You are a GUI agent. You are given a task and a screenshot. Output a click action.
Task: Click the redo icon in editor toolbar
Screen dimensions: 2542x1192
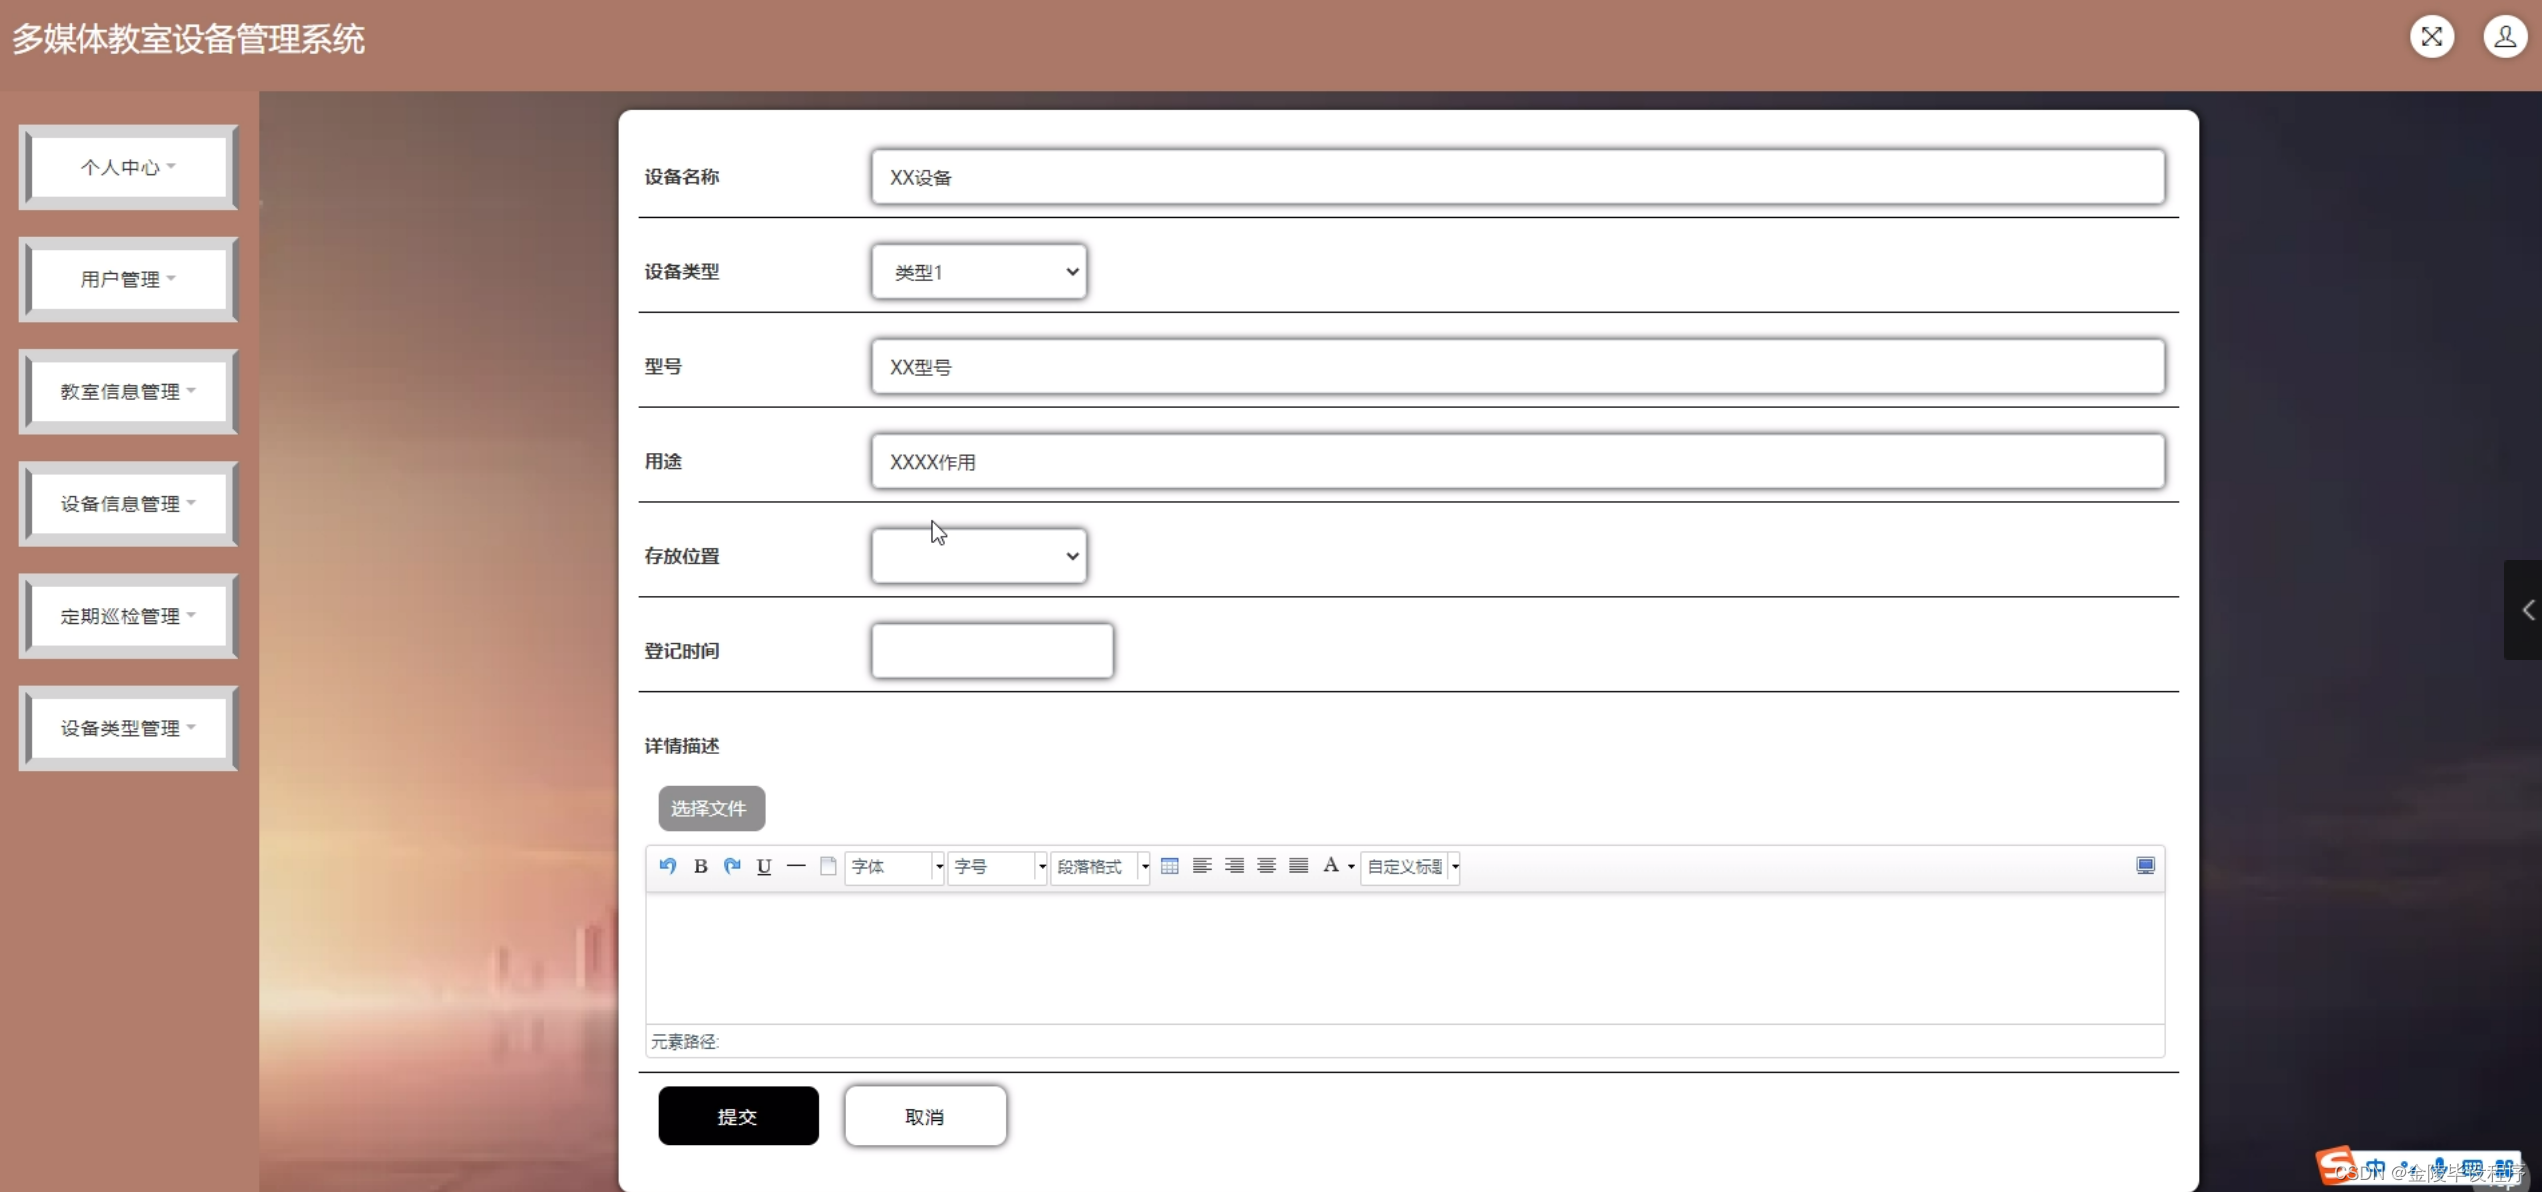coord(732,866)
